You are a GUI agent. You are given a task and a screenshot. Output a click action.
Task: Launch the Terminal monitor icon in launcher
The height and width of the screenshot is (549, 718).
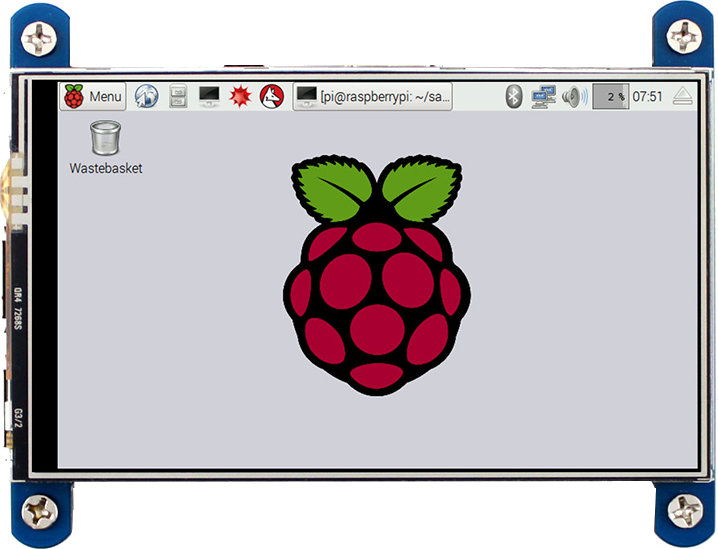click(209, 97)
